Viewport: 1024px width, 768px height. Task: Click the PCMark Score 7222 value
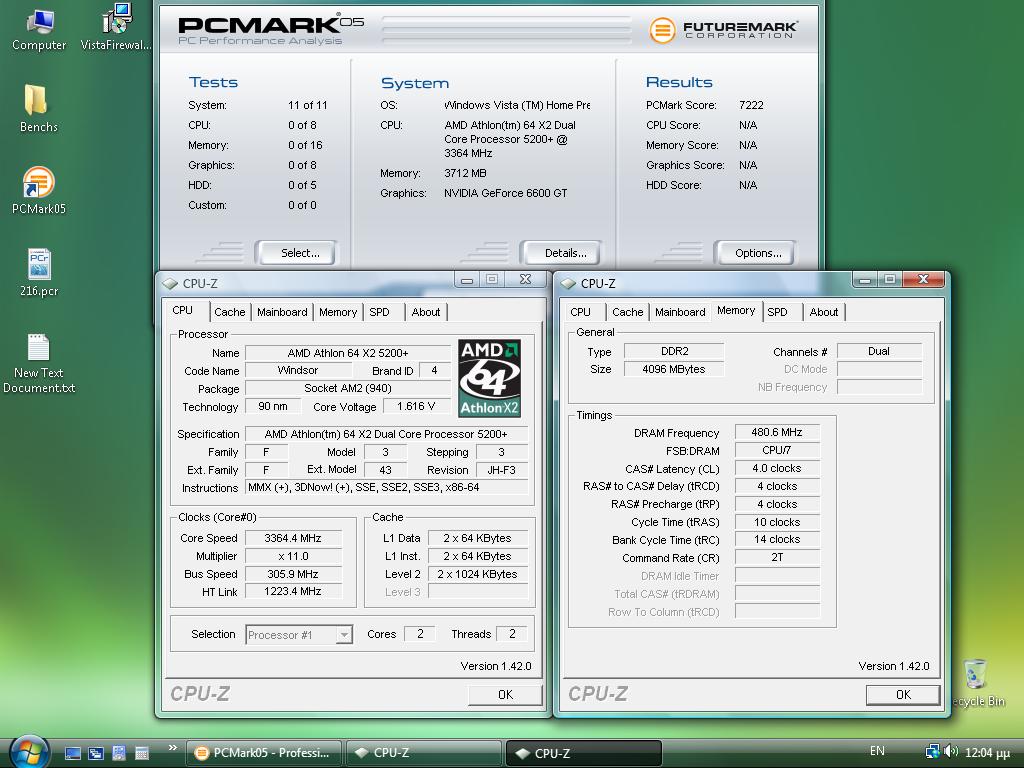751,105
